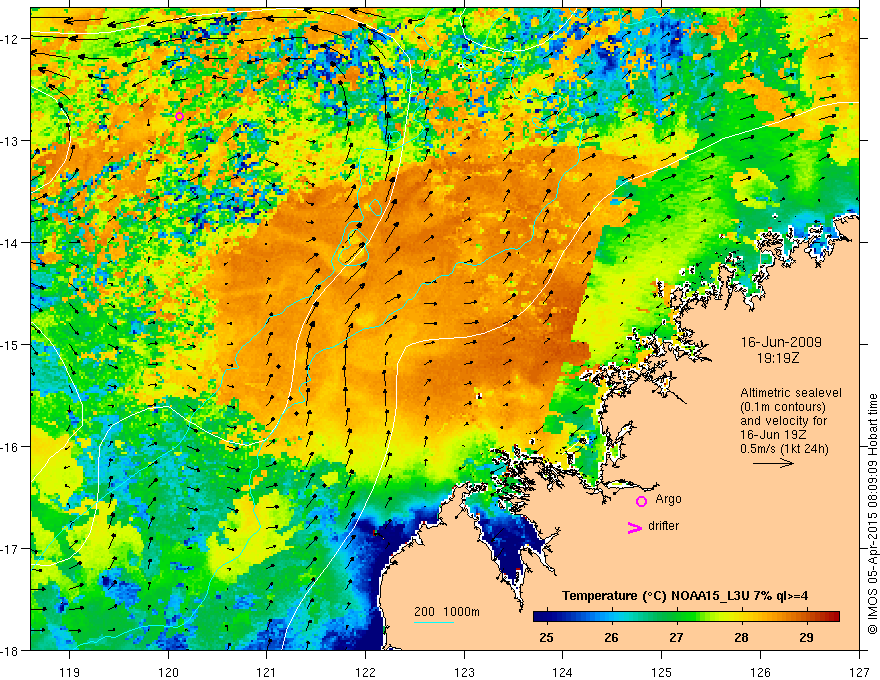Click the "Argo" legend label

pyautogui.click(x=668, y=499)
